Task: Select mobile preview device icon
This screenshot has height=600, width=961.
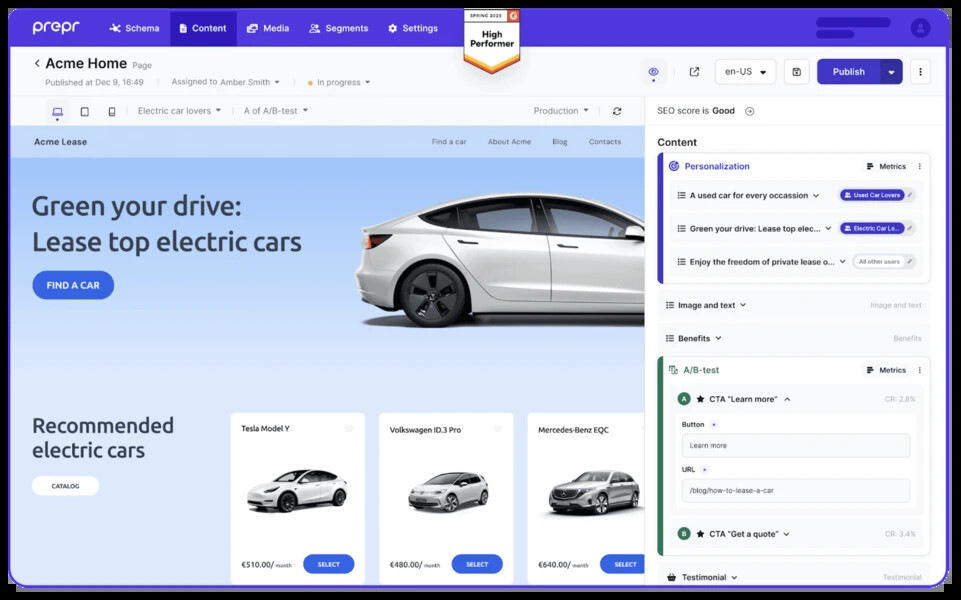Action: pos(112,112)
